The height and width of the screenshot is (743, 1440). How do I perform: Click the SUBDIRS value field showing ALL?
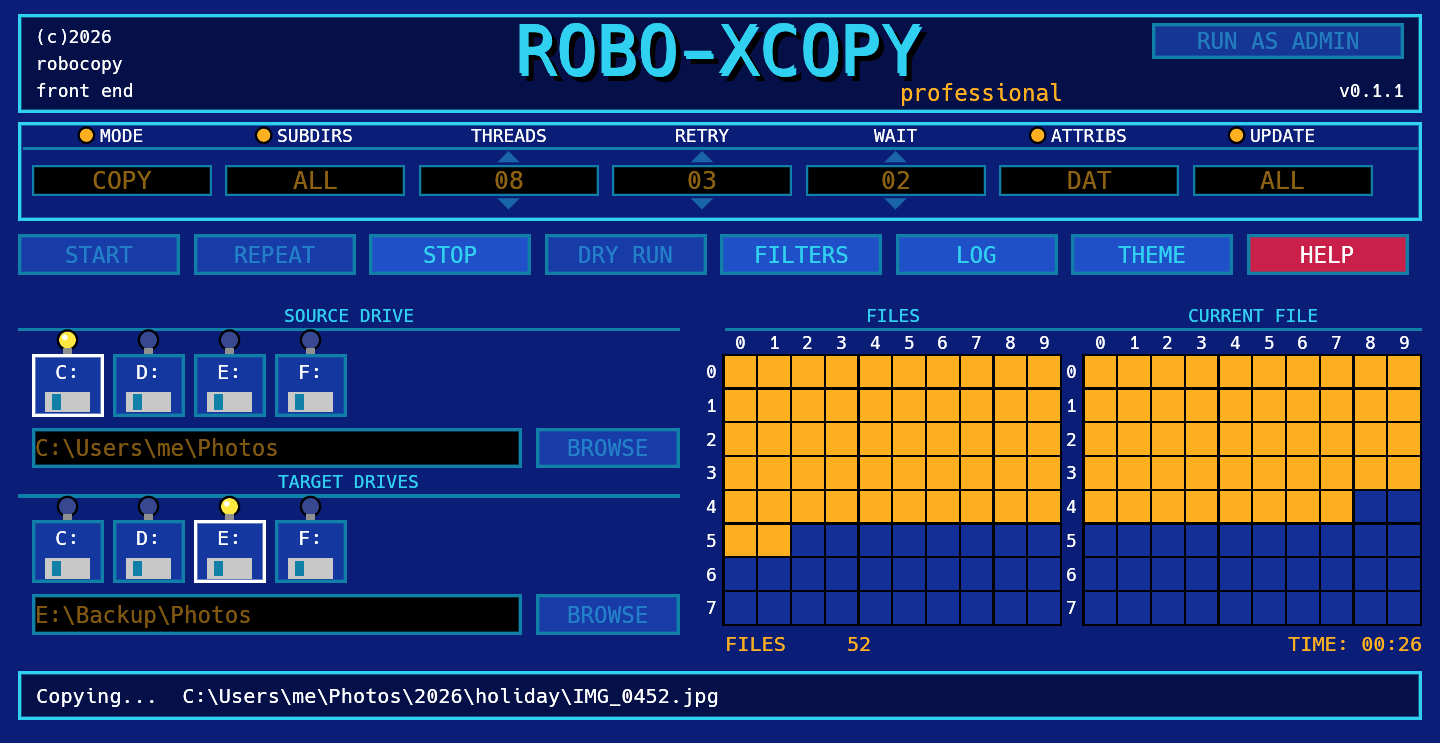(x=315, y=180)
